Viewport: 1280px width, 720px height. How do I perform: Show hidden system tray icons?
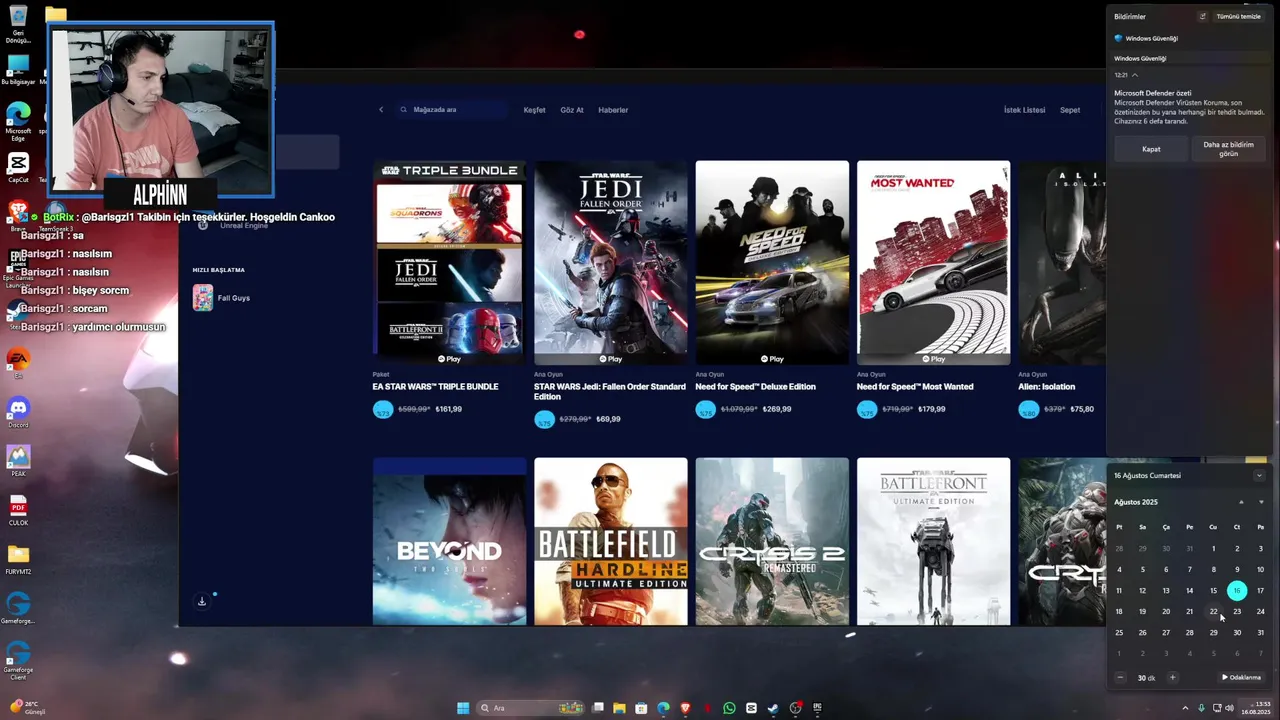point(1185,708)
